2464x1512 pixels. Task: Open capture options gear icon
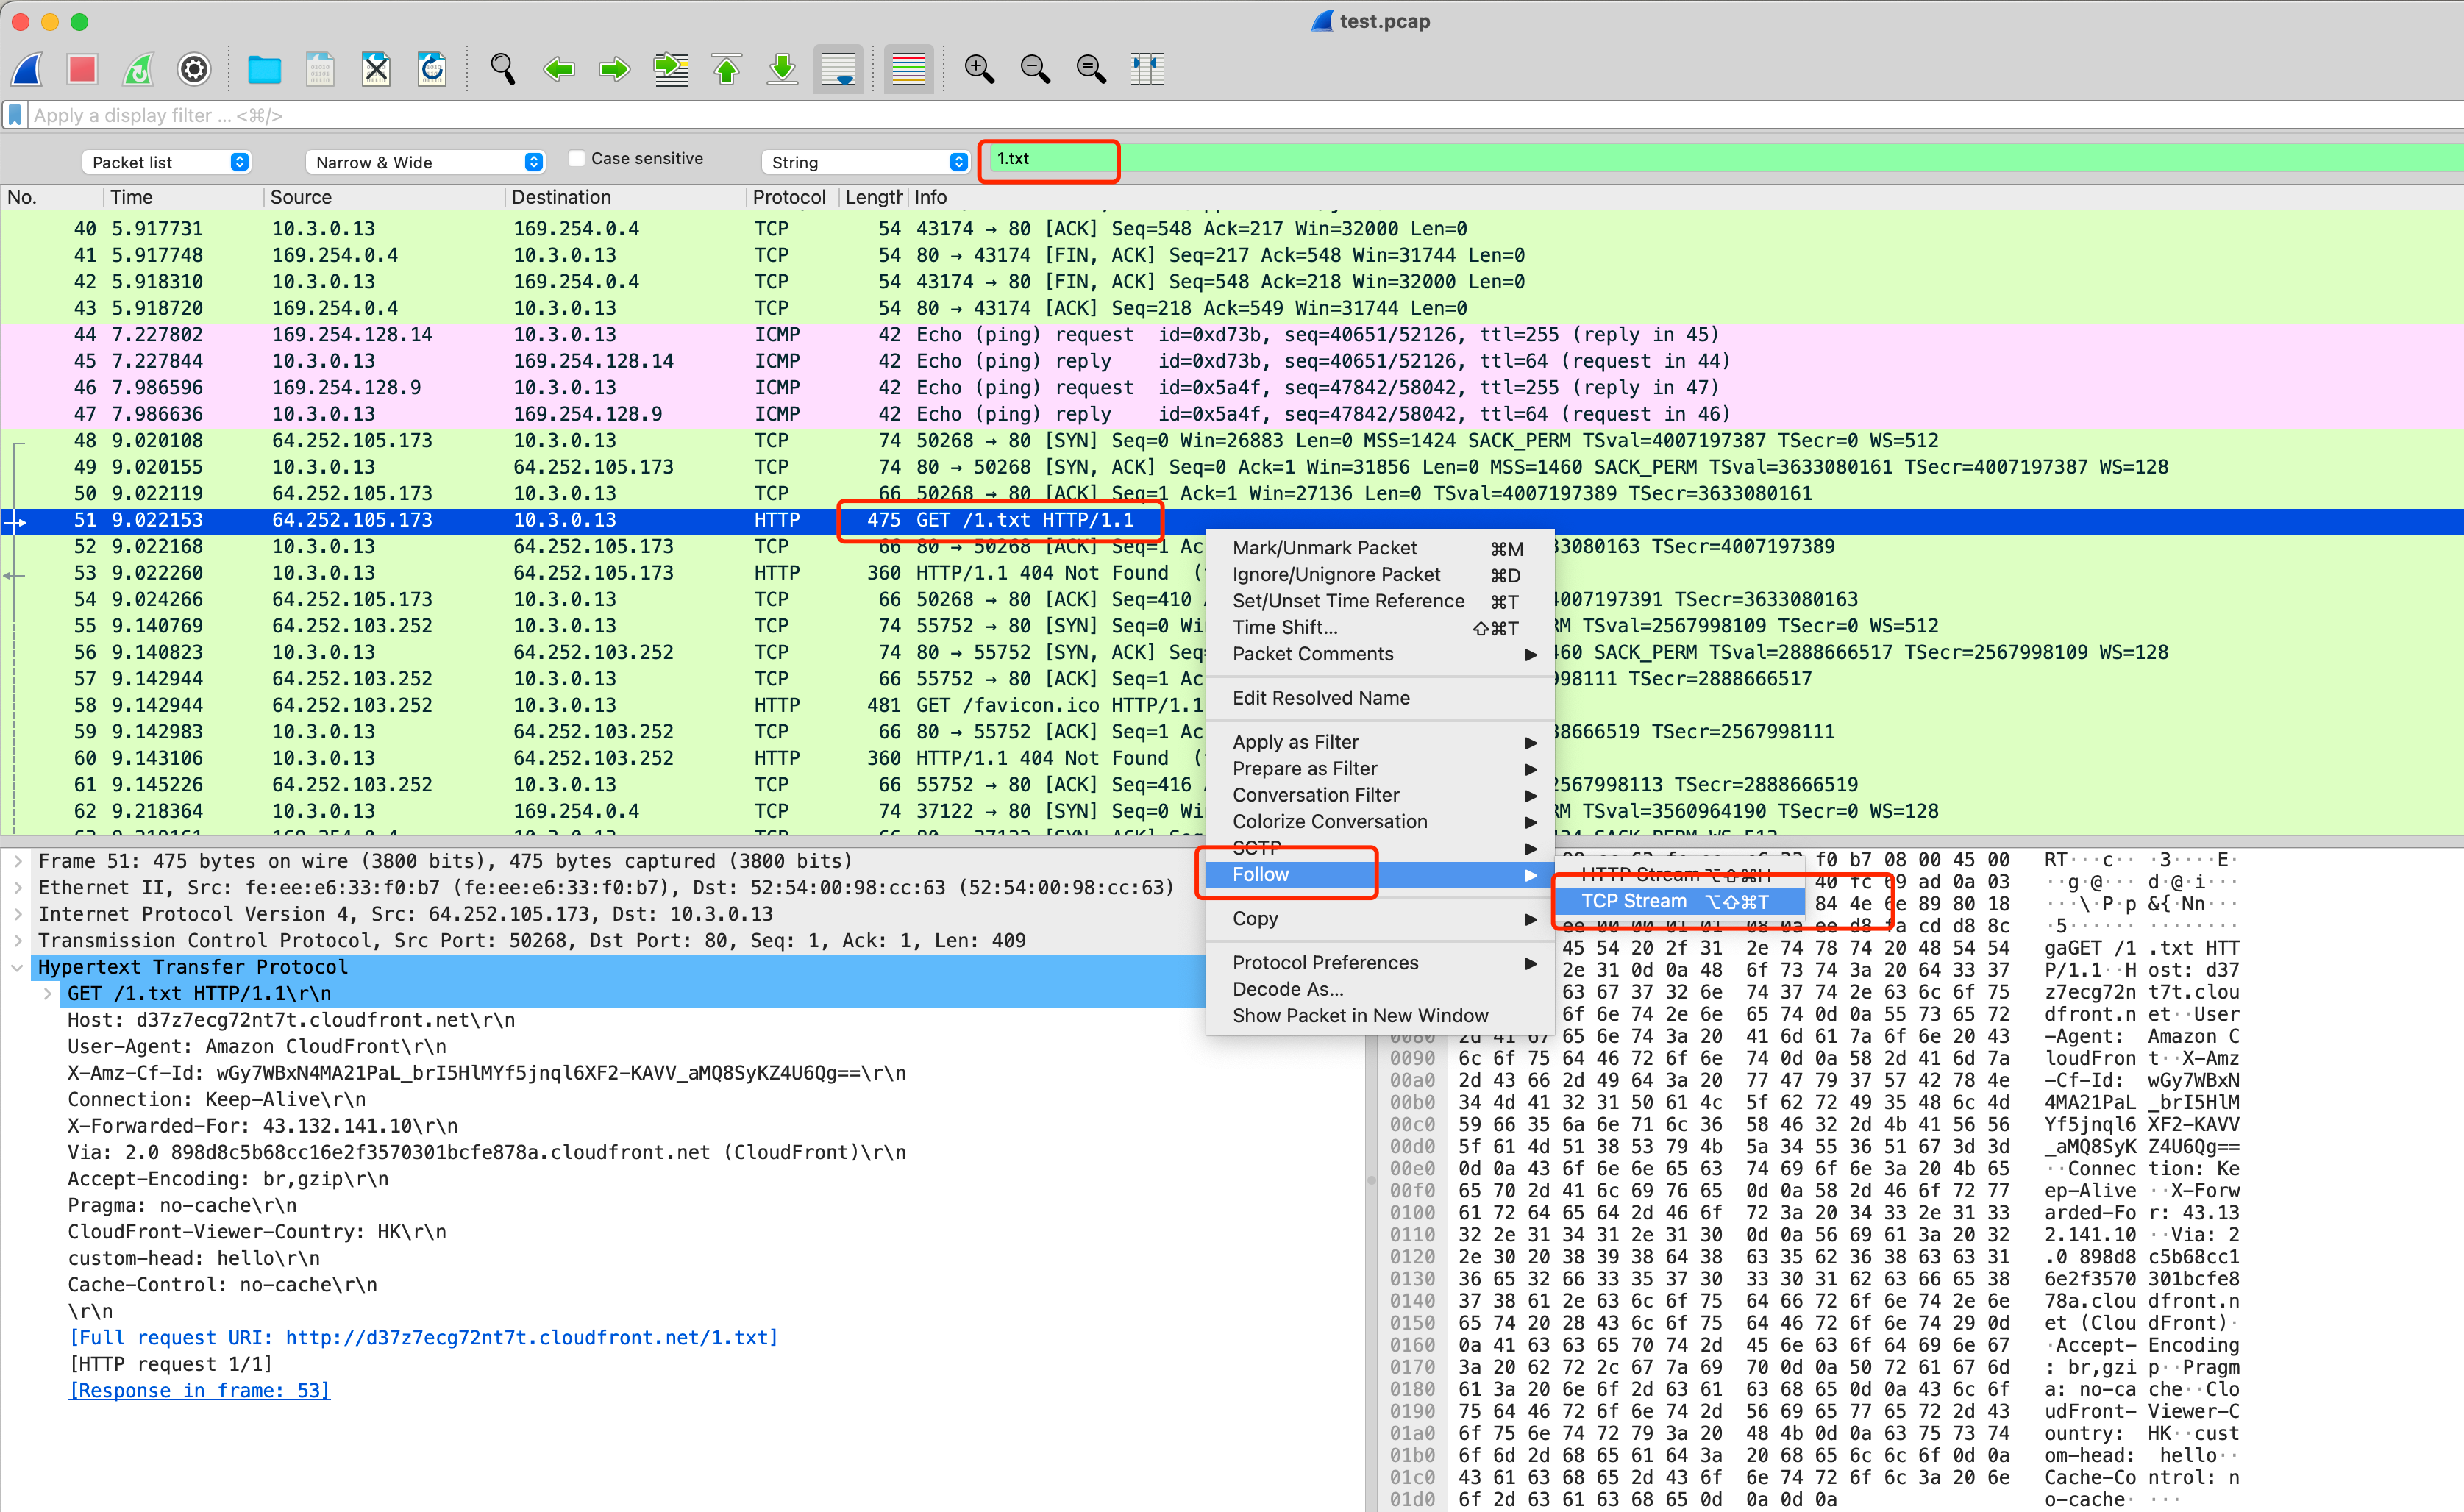click(x=194, y=69)
